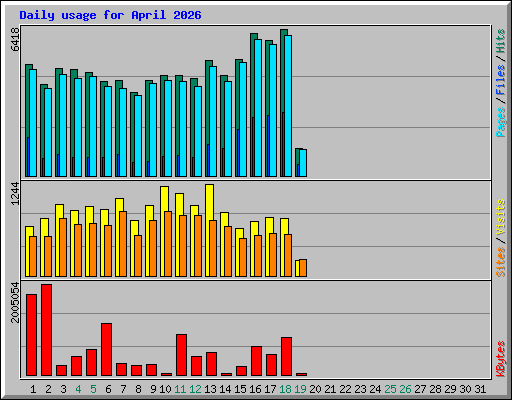Select day 28 on the x-axis
Screen dimensions: 512x400
point(435,389)
